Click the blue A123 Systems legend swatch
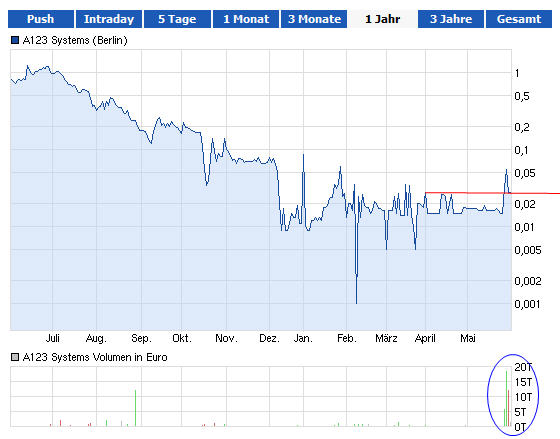The height and width of the screenshot is (439, 560). [x=15, y=40]
